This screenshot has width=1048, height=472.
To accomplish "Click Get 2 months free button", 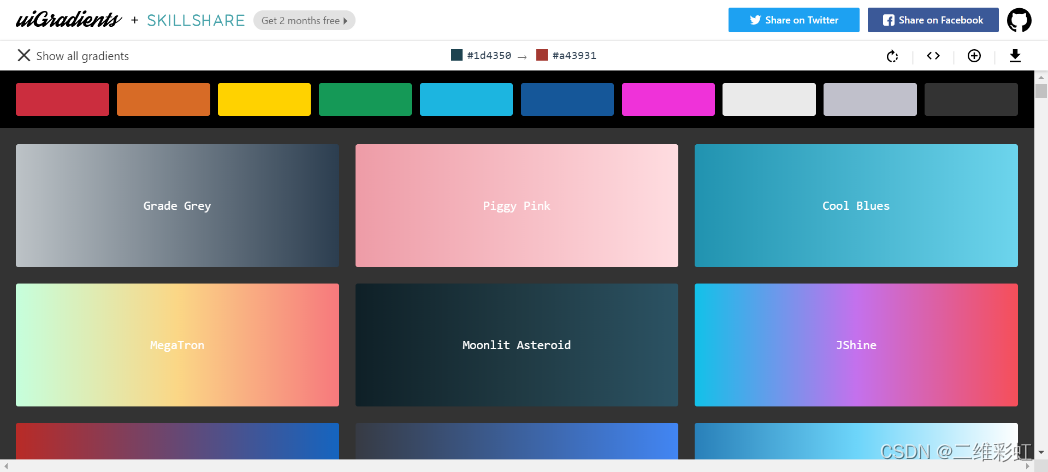I will coord(304,21).
